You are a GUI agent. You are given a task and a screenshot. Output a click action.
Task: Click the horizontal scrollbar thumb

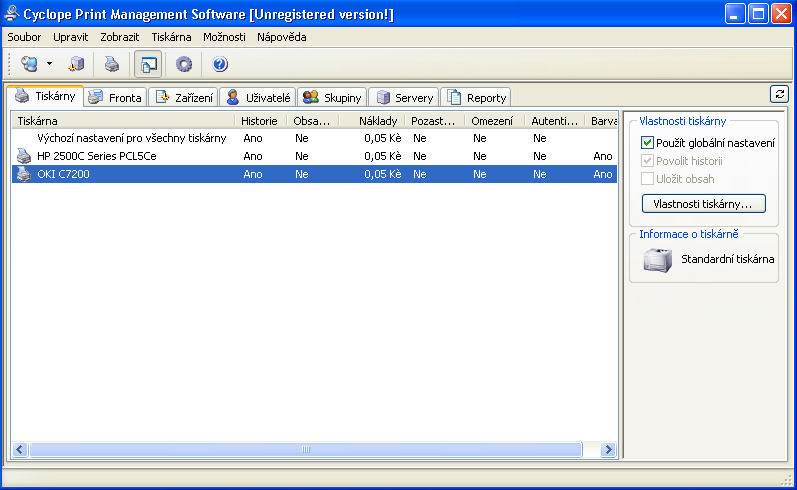click(x=306, y=449)
